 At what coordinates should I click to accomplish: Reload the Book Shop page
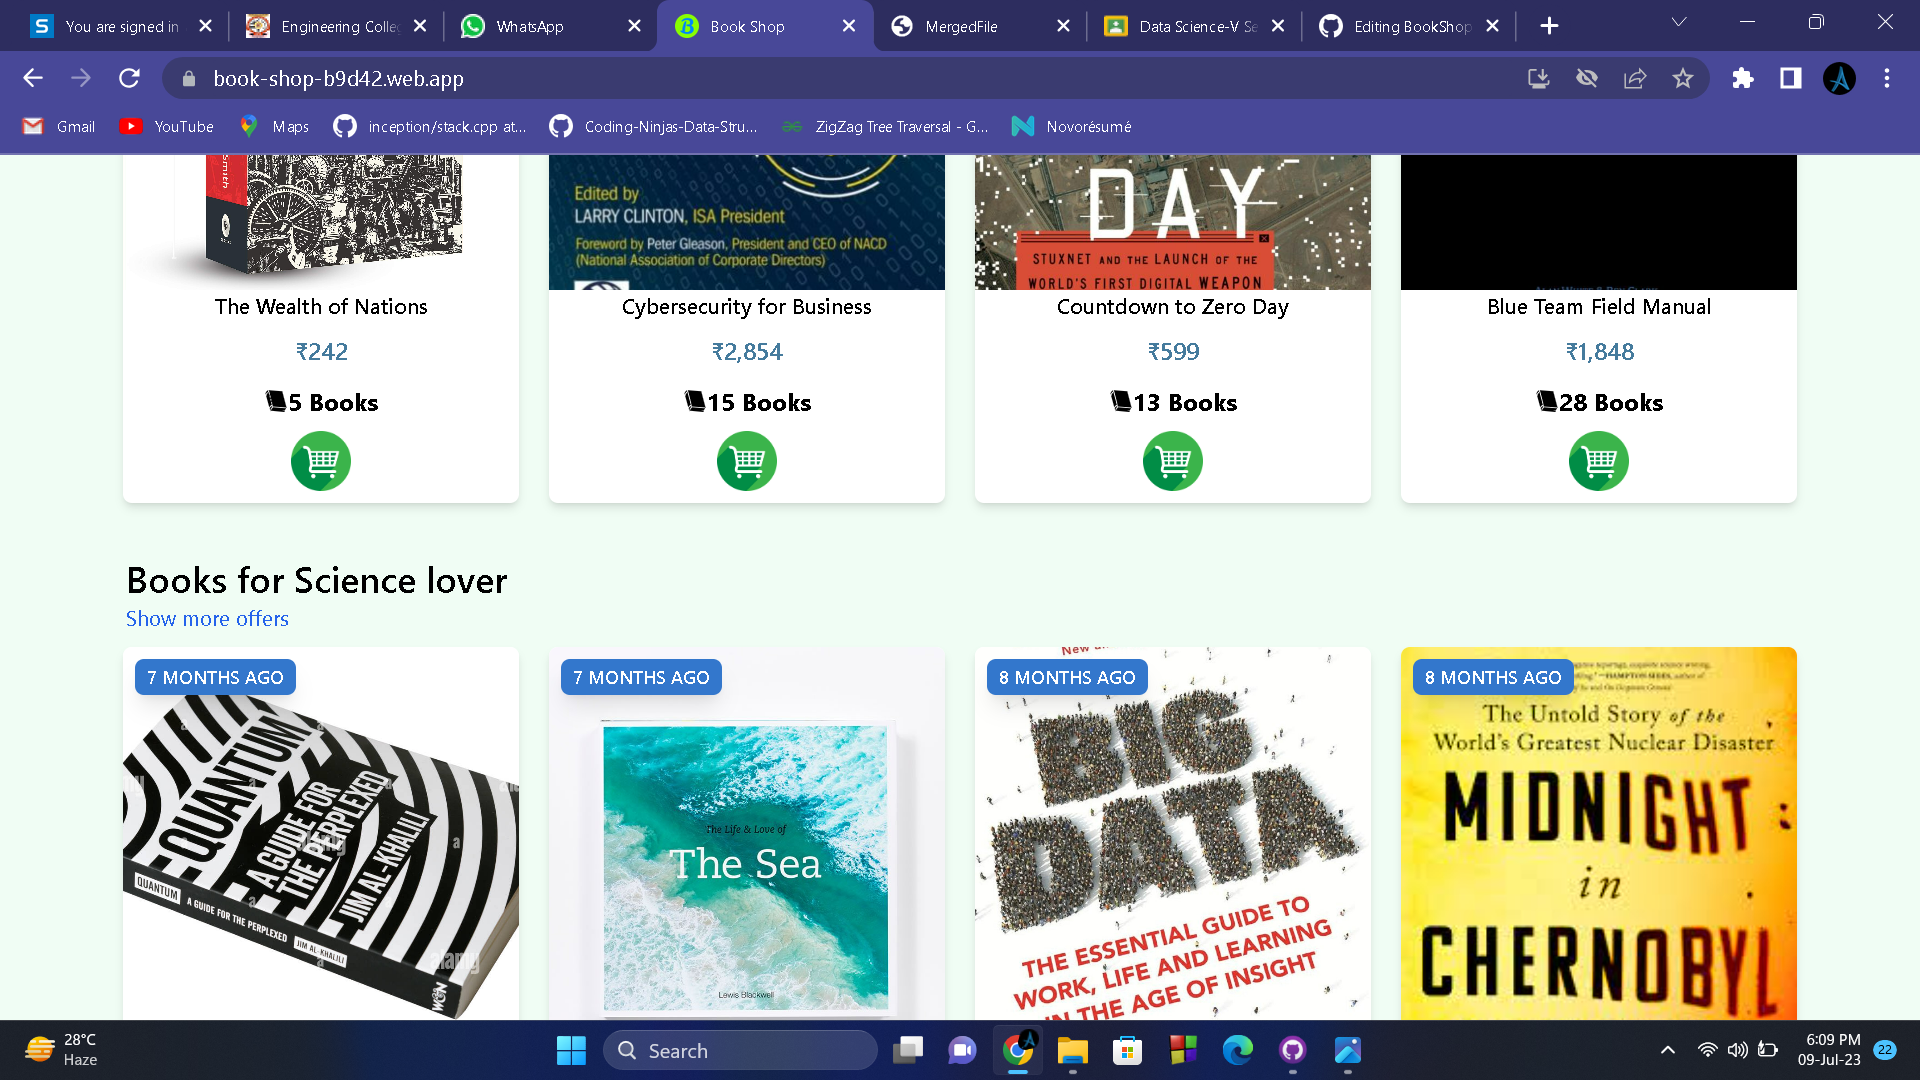[129, 78]
